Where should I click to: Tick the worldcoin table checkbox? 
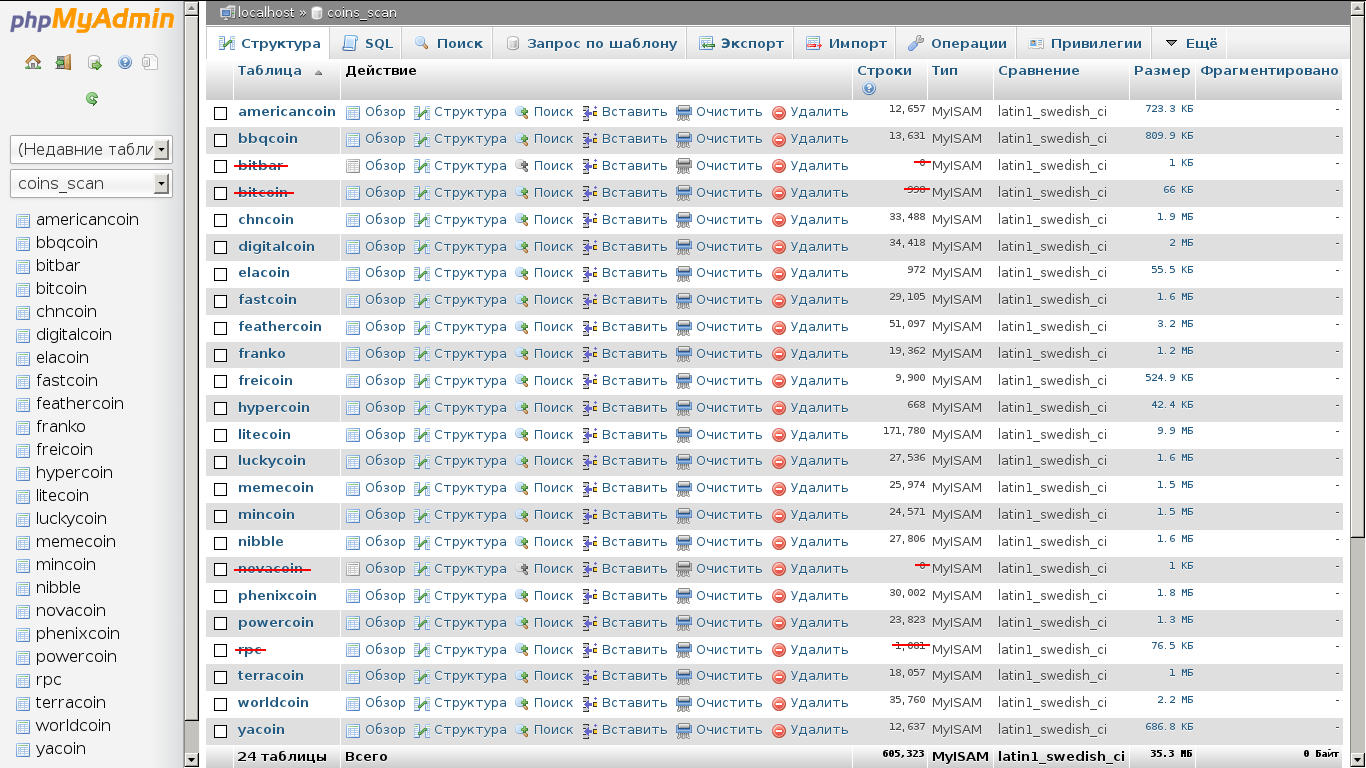coord(221,704)
